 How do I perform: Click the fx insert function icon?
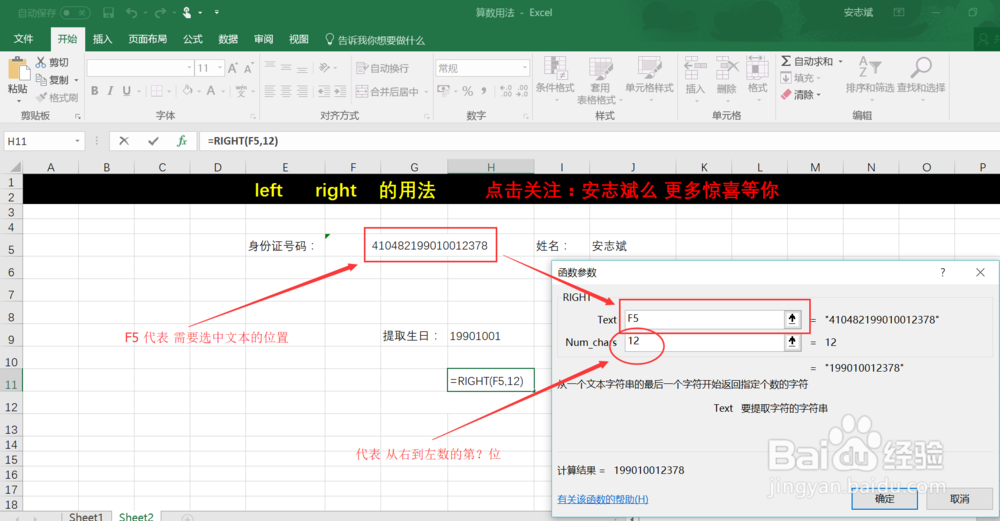pos(182,141)
